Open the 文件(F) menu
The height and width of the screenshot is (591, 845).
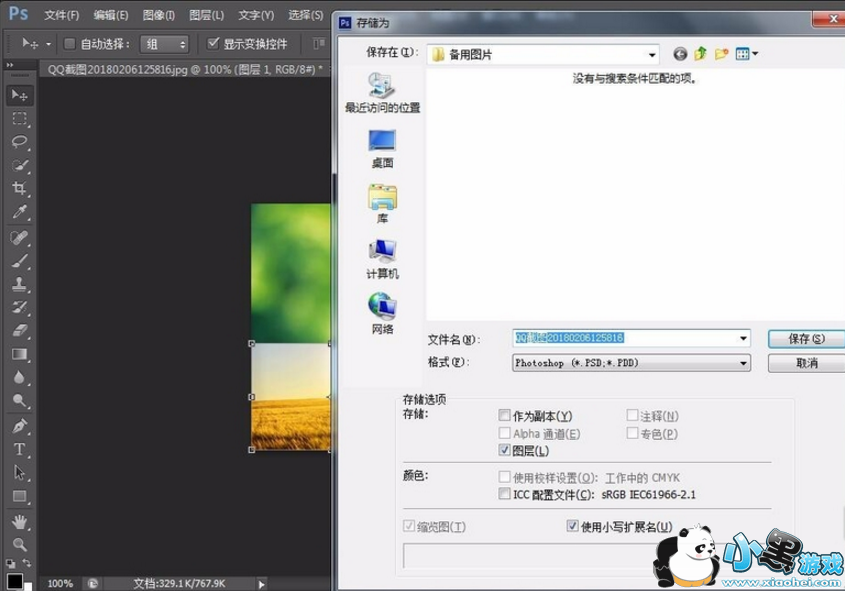tap(62, 15)
